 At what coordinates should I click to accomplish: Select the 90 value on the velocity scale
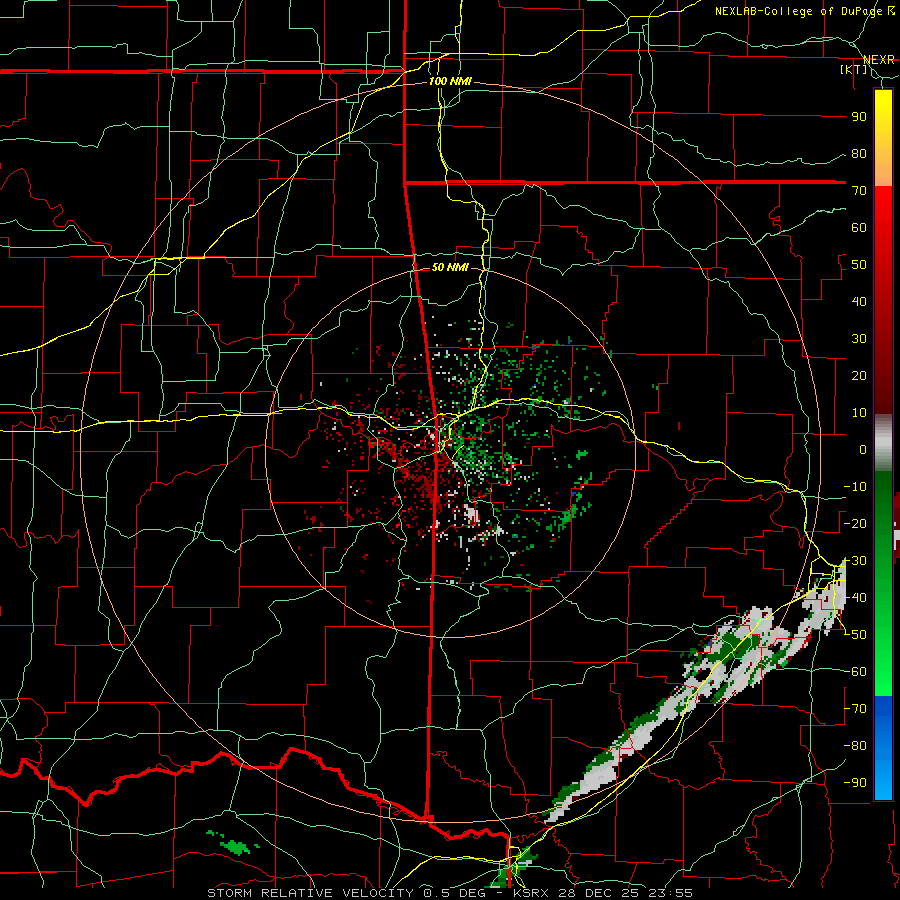(x=859, y=117)
